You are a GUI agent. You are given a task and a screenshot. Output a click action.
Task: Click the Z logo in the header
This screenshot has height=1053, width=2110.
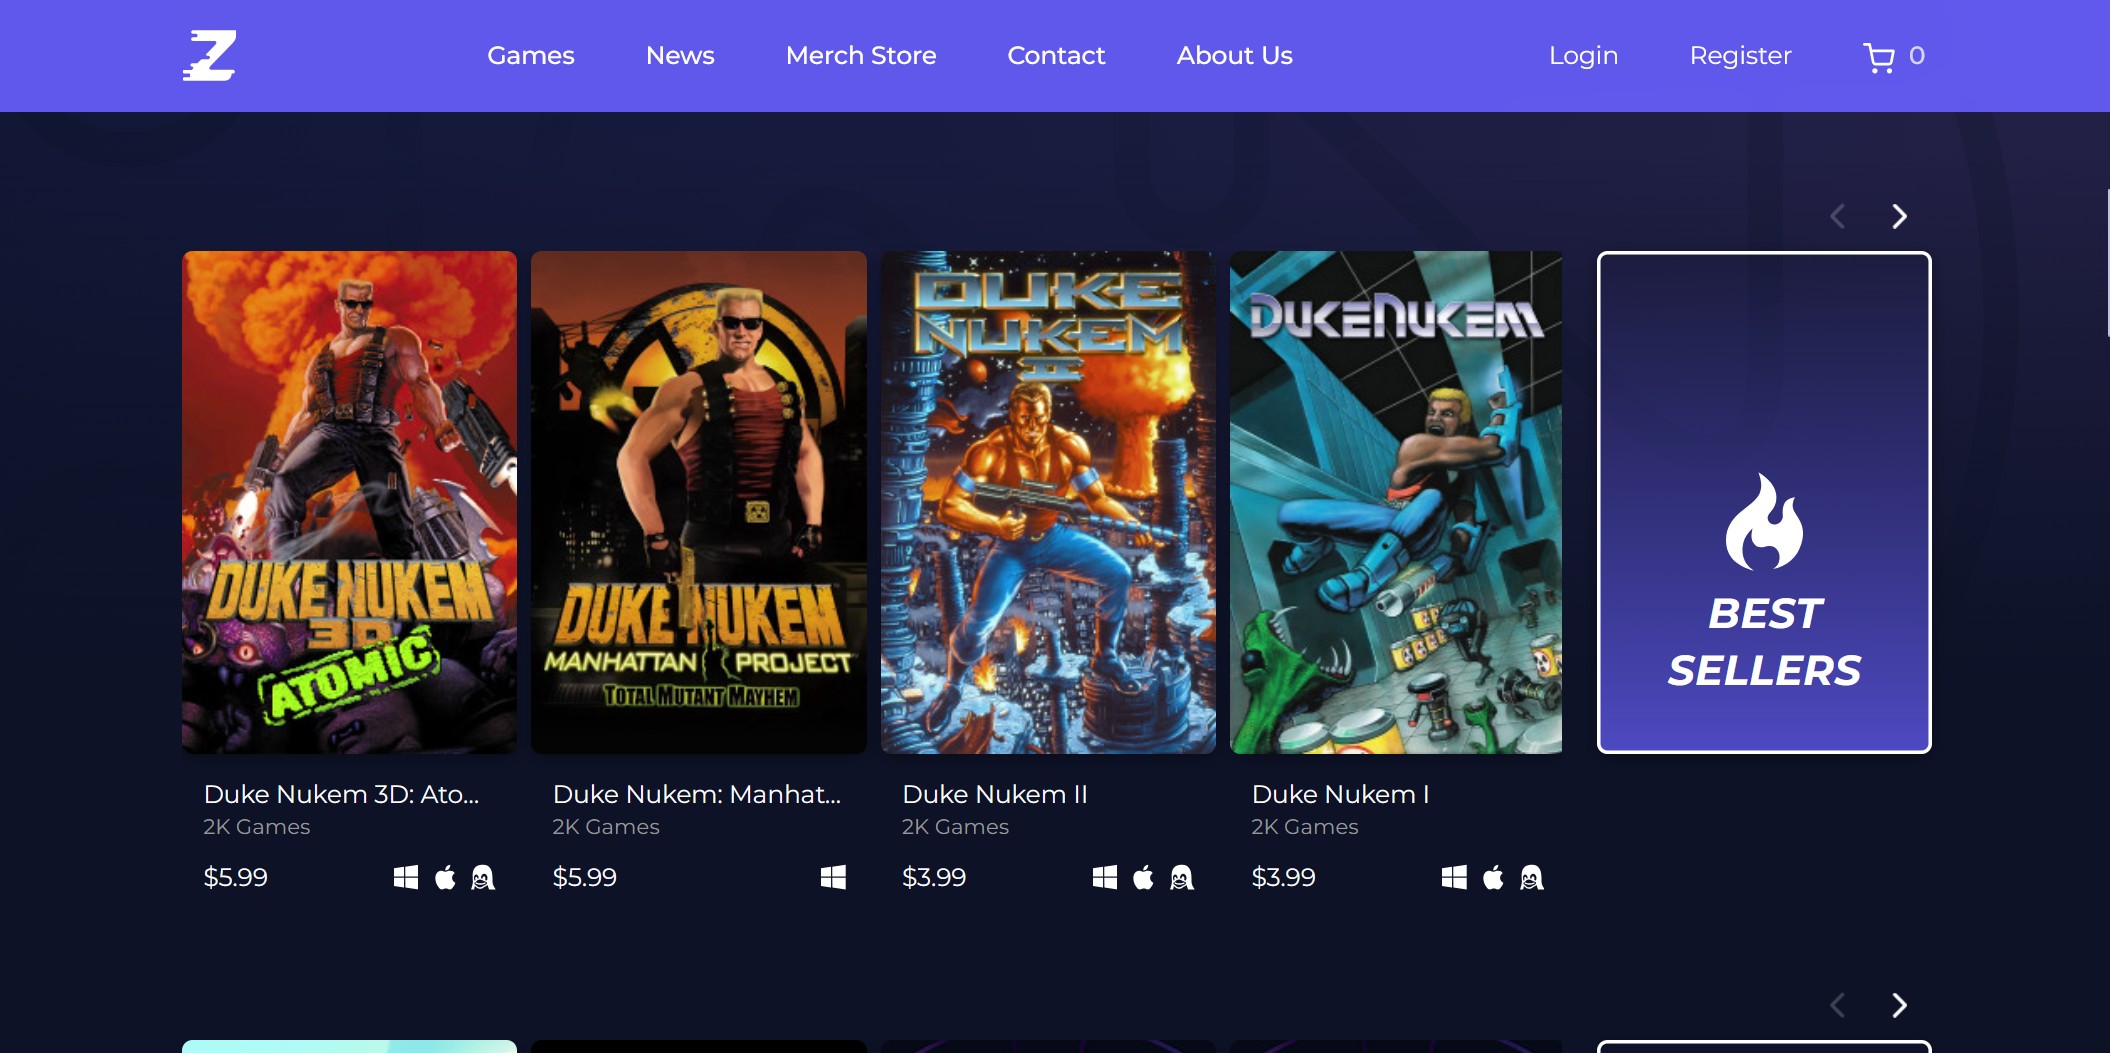(209, 55)
